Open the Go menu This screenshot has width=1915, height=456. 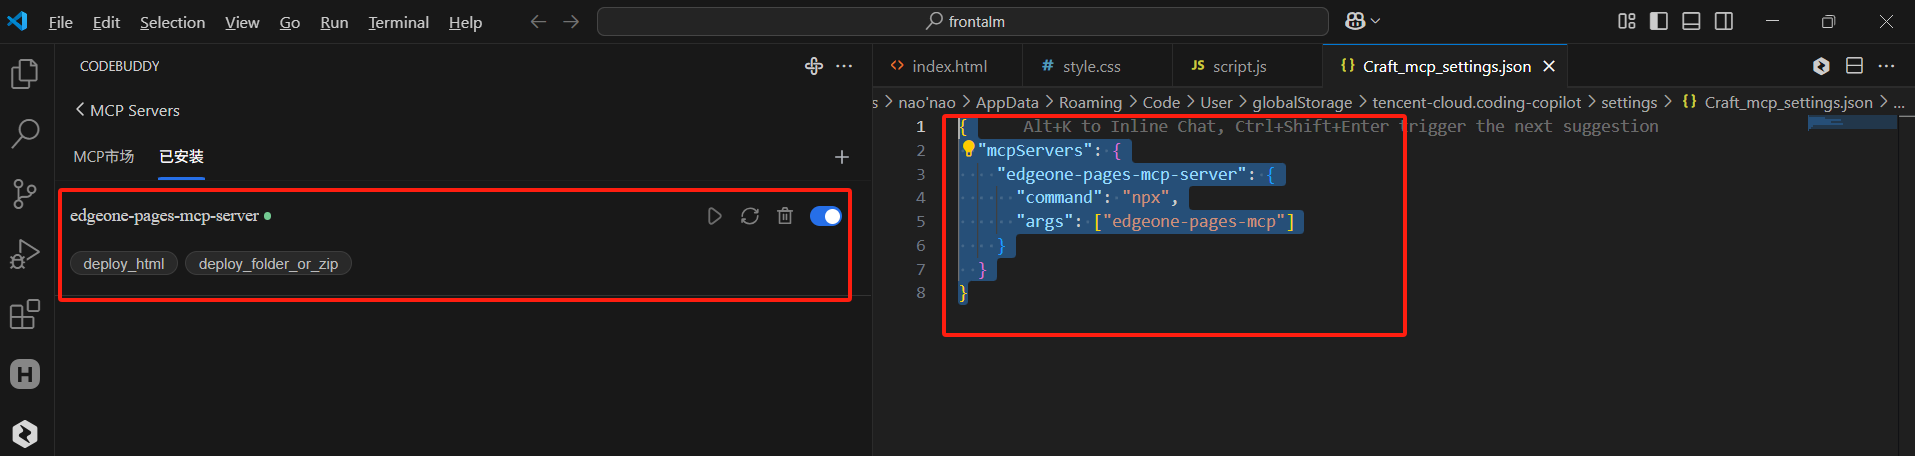(290, 22)
